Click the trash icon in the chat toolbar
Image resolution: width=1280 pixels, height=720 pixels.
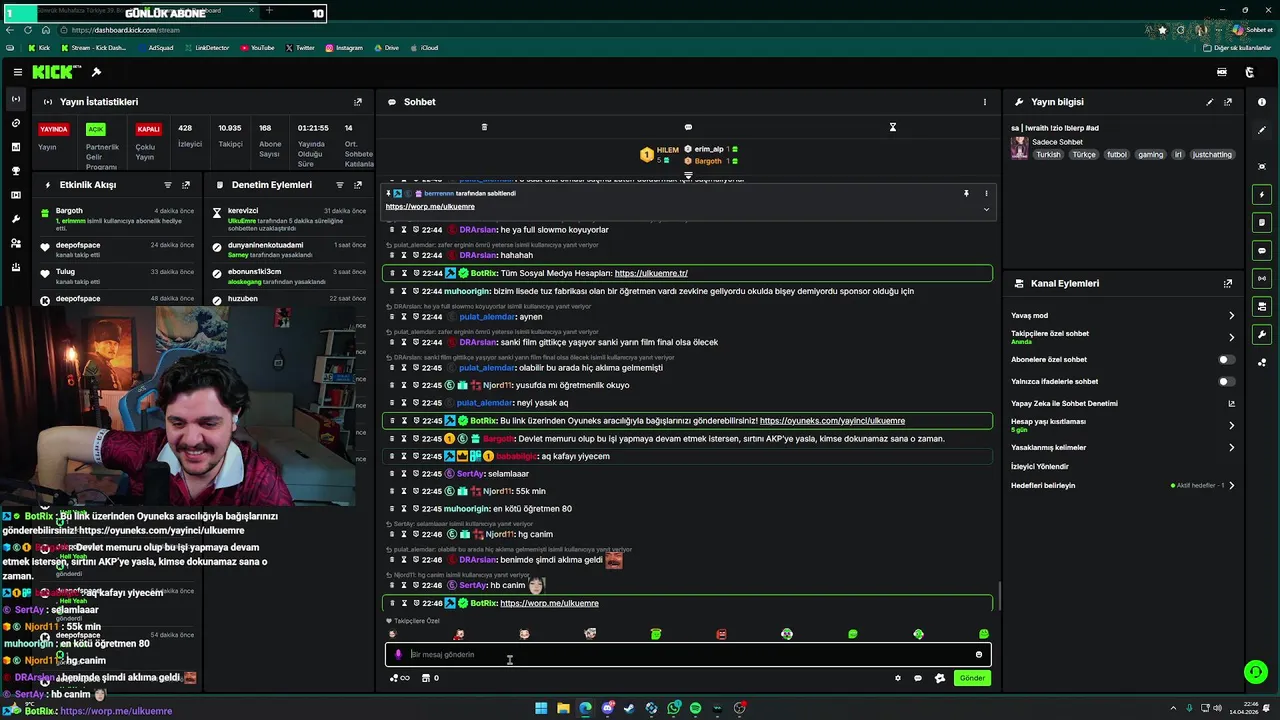pyautogui.click(x=484, y=127)
